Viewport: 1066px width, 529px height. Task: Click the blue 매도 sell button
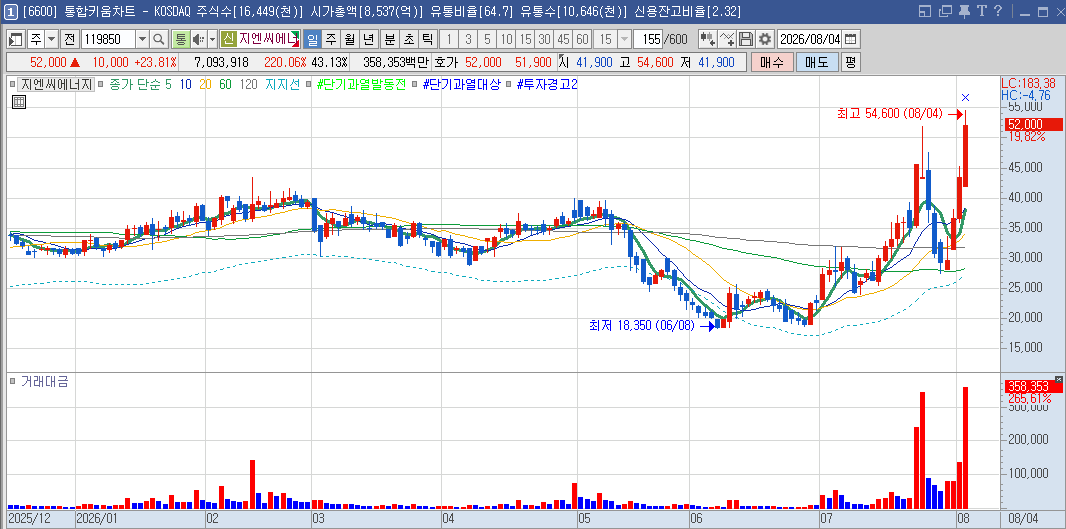point(816,63)
